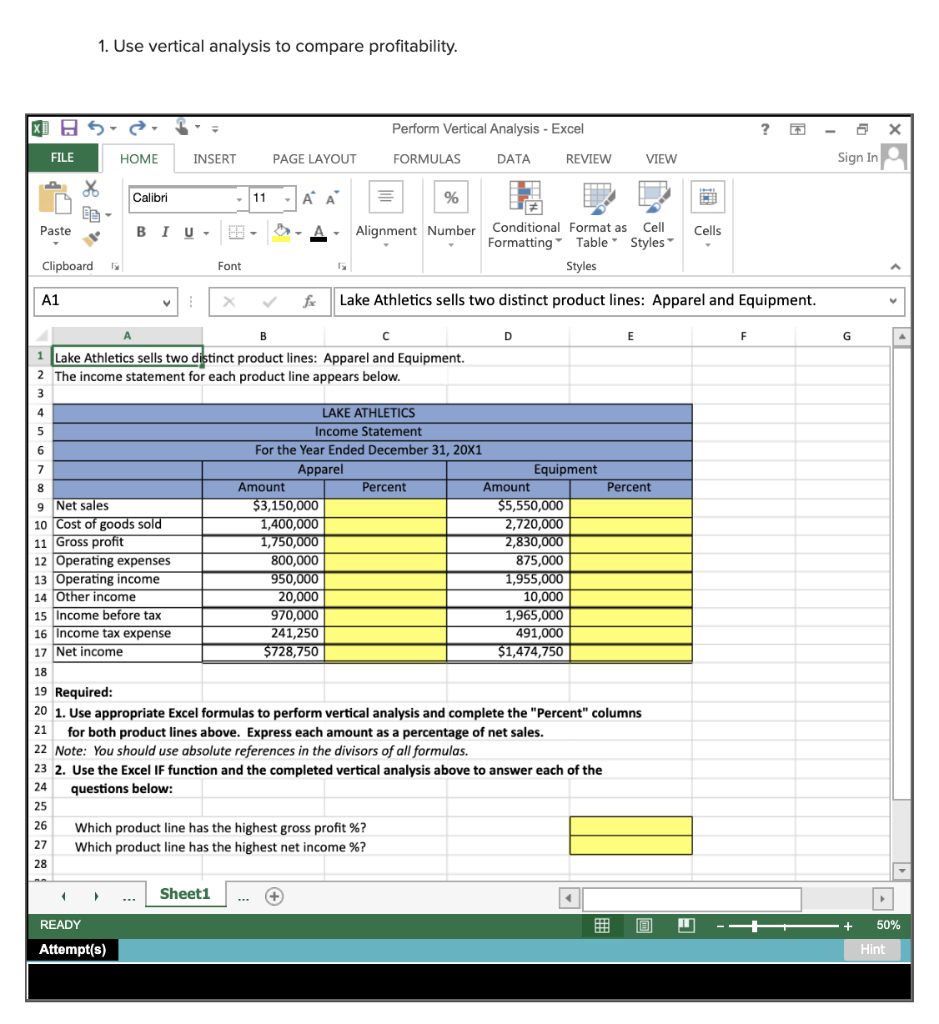Apply the Percent number format
This screenshot has width=939, height=1024.
450,197
